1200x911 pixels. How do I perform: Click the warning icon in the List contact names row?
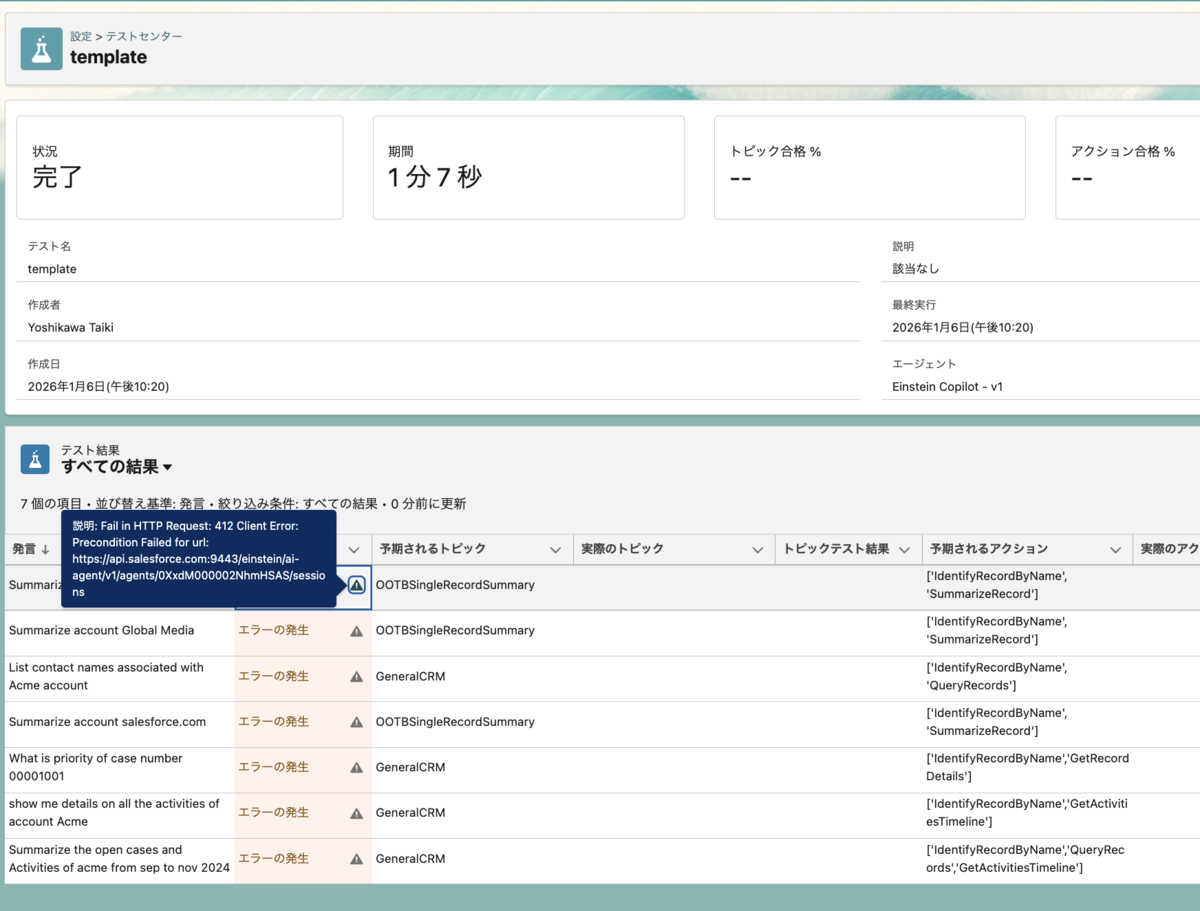(357, 677)
